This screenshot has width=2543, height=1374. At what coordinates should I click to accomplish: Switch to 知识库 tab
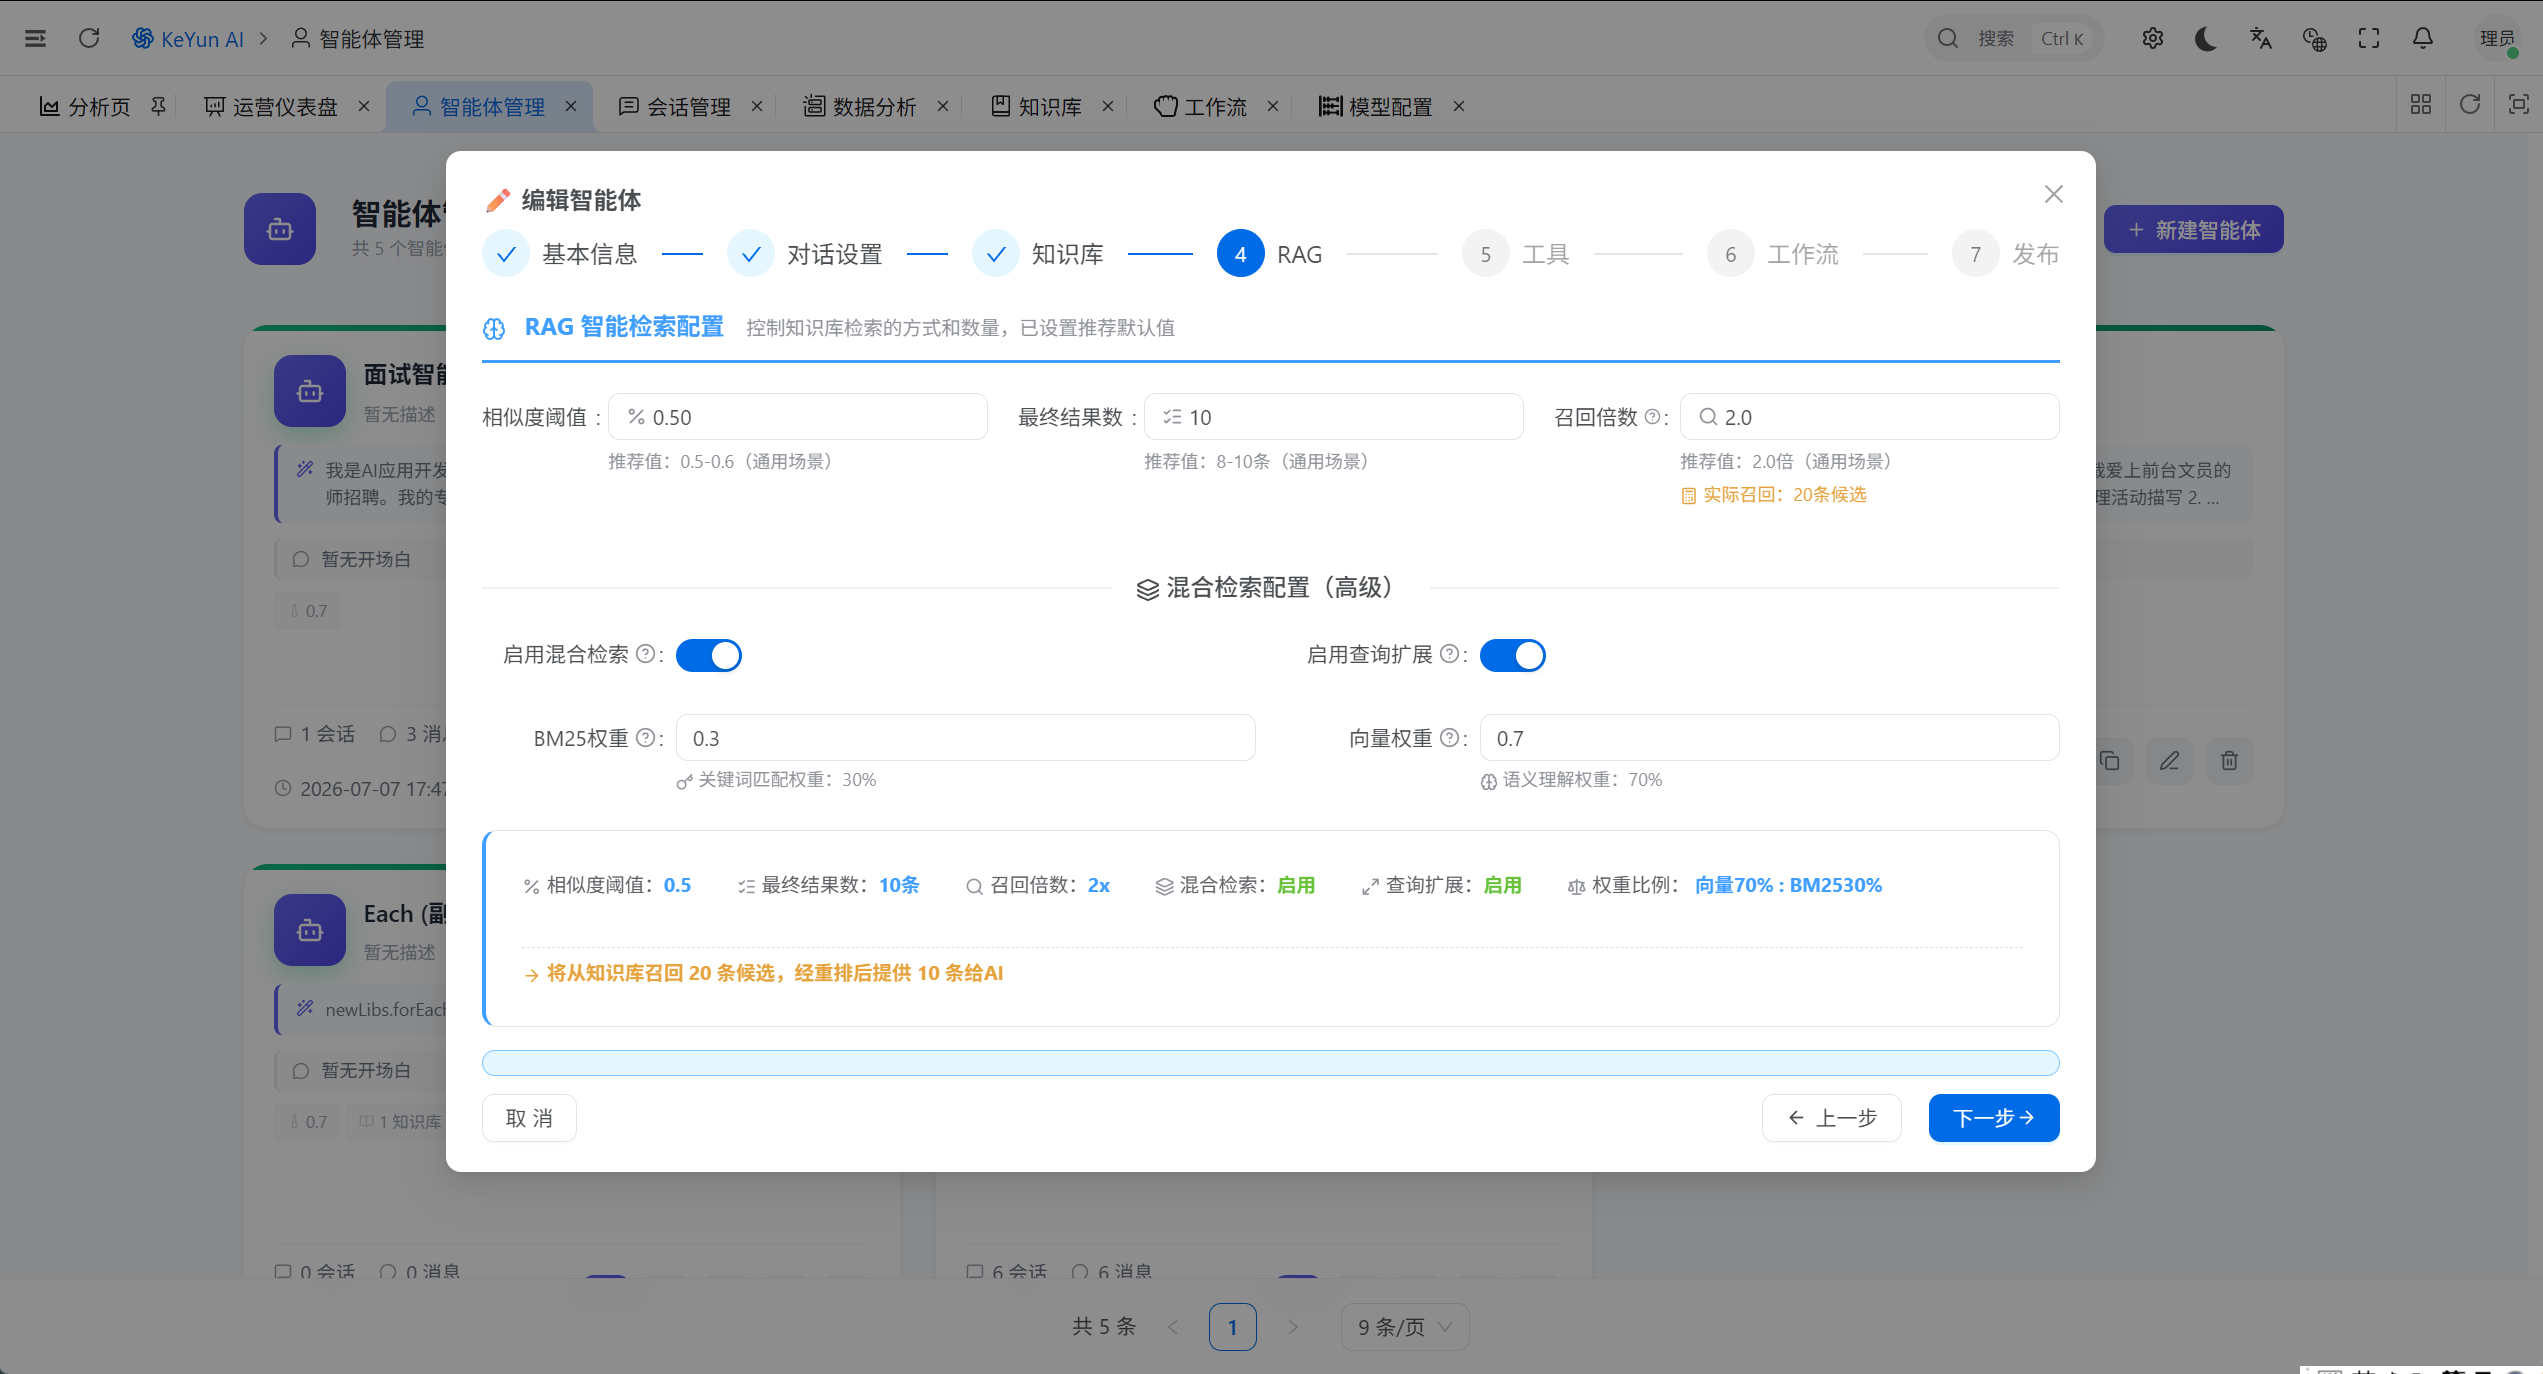click(1036, 106)
